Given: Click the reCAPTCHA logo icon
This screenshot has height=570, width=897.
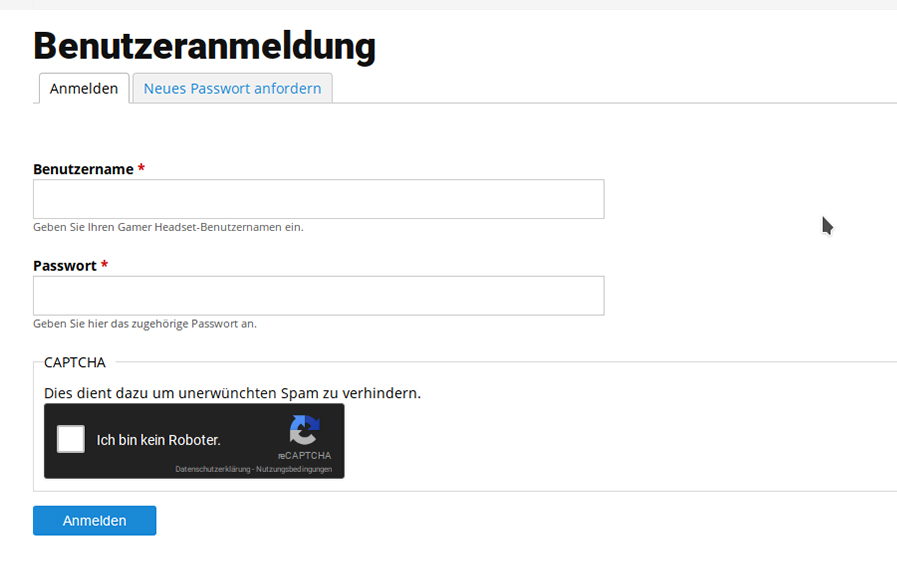Looking at the screenshot, I should (x=304, y=430).
